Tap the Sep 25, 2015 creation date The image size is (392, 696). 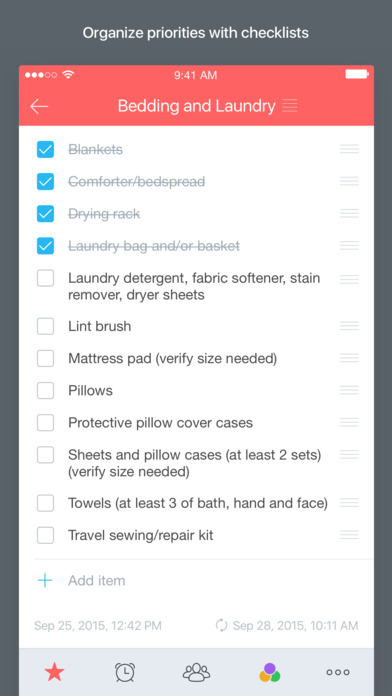[98, 626]
